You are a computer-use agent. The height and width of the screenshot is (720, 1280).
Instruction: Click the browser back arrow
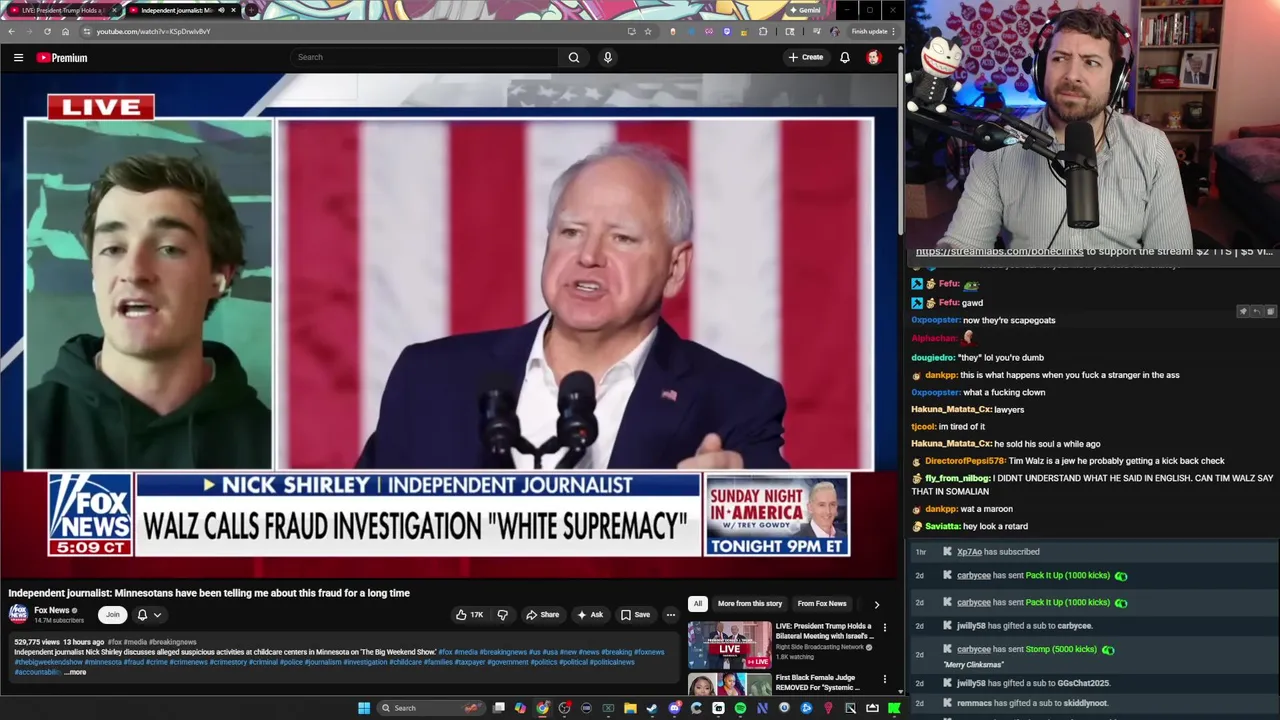(x=11, y=31)
